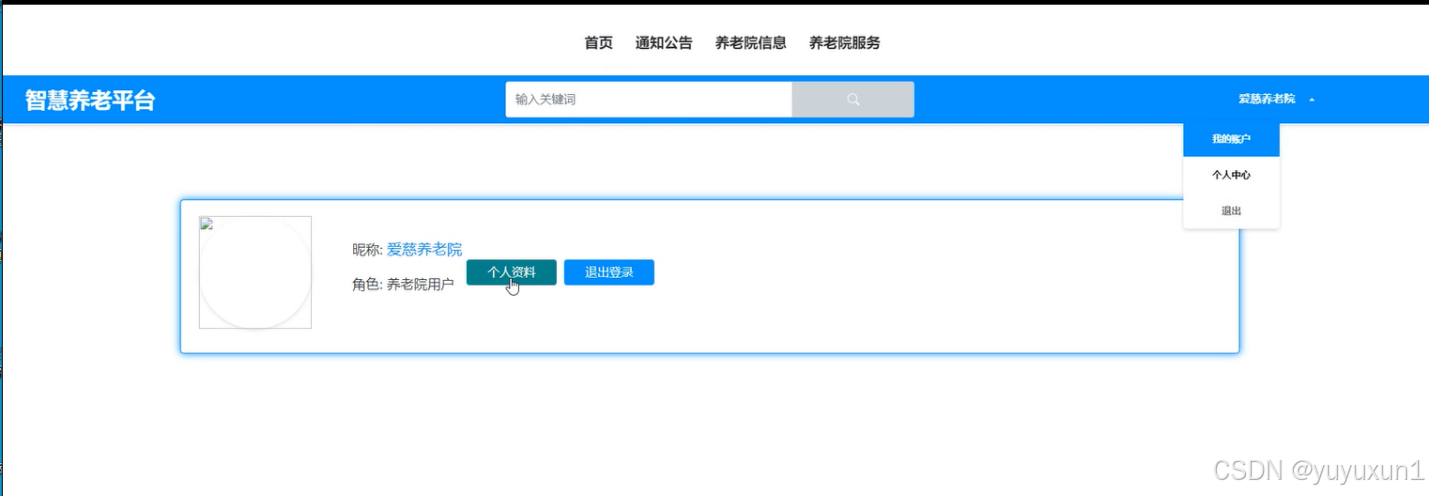Select 退出 in the user dropdown menu

(1231, 211)
